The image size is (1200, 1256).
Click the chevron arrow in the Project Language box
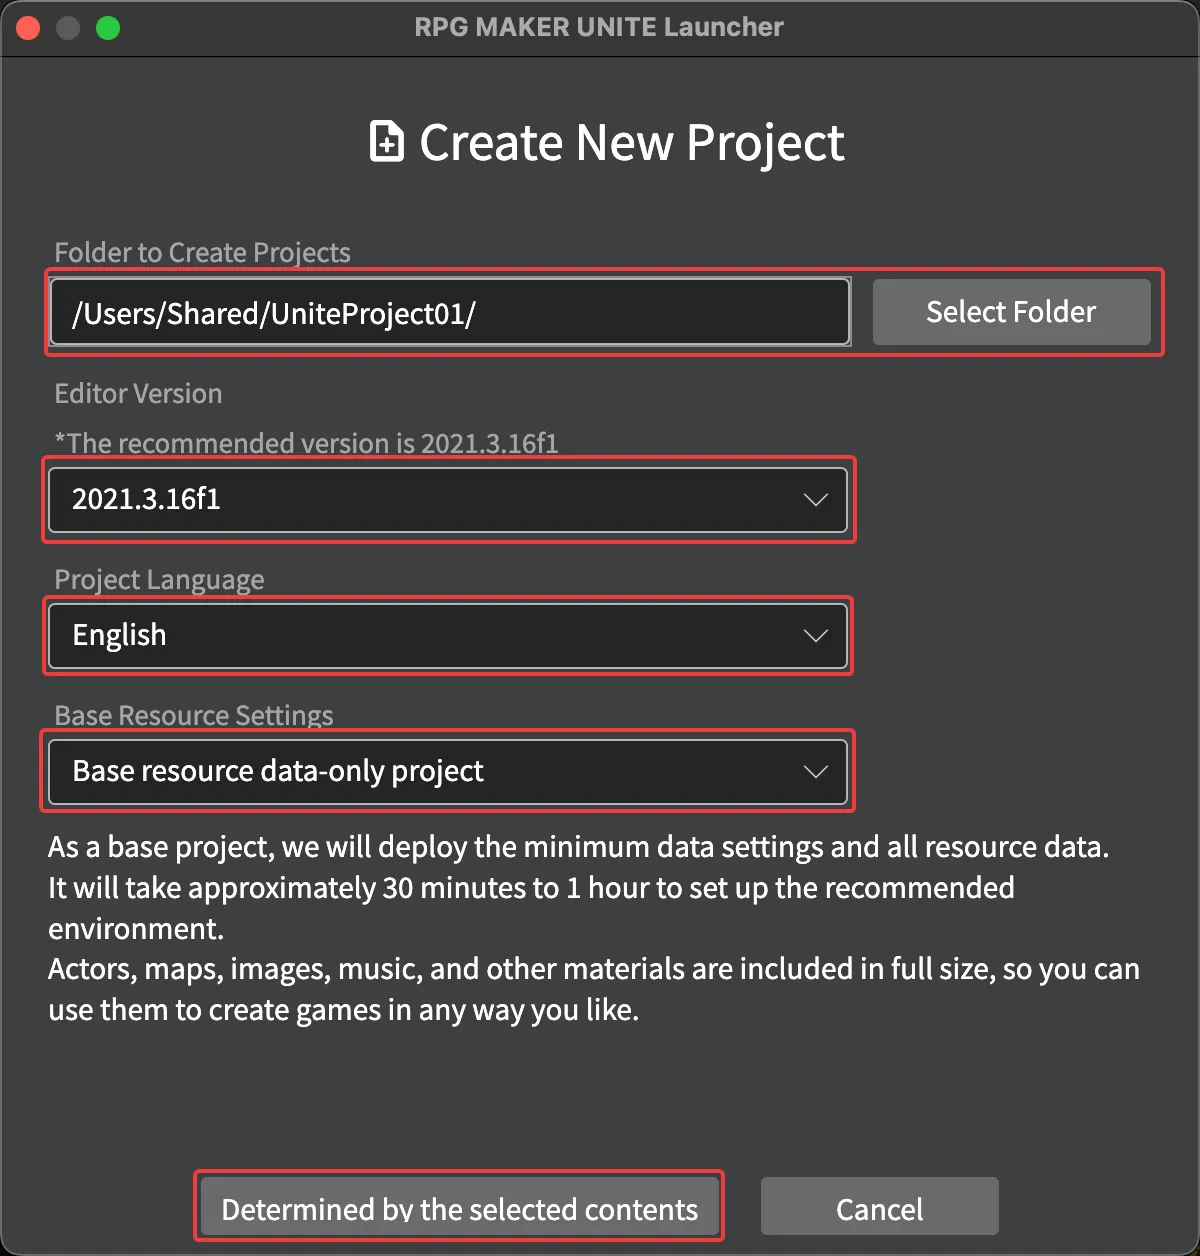[815, 636]
